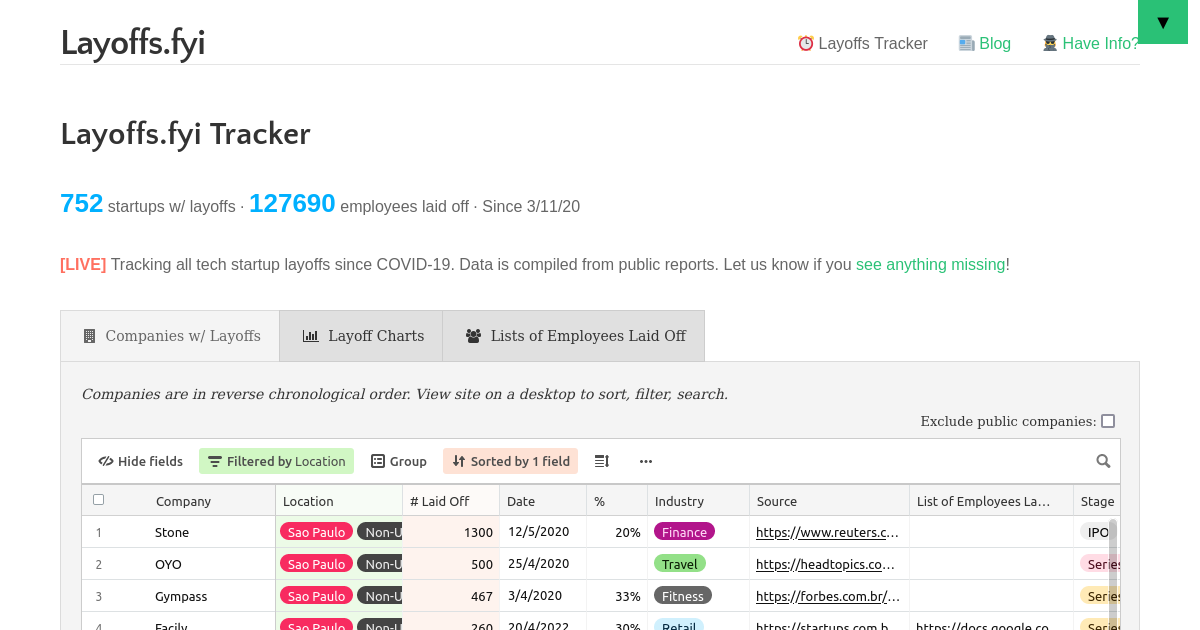1200x630 pixels.
Task: Click the 3/4/2020 date cell
Action: click(543, 596)
